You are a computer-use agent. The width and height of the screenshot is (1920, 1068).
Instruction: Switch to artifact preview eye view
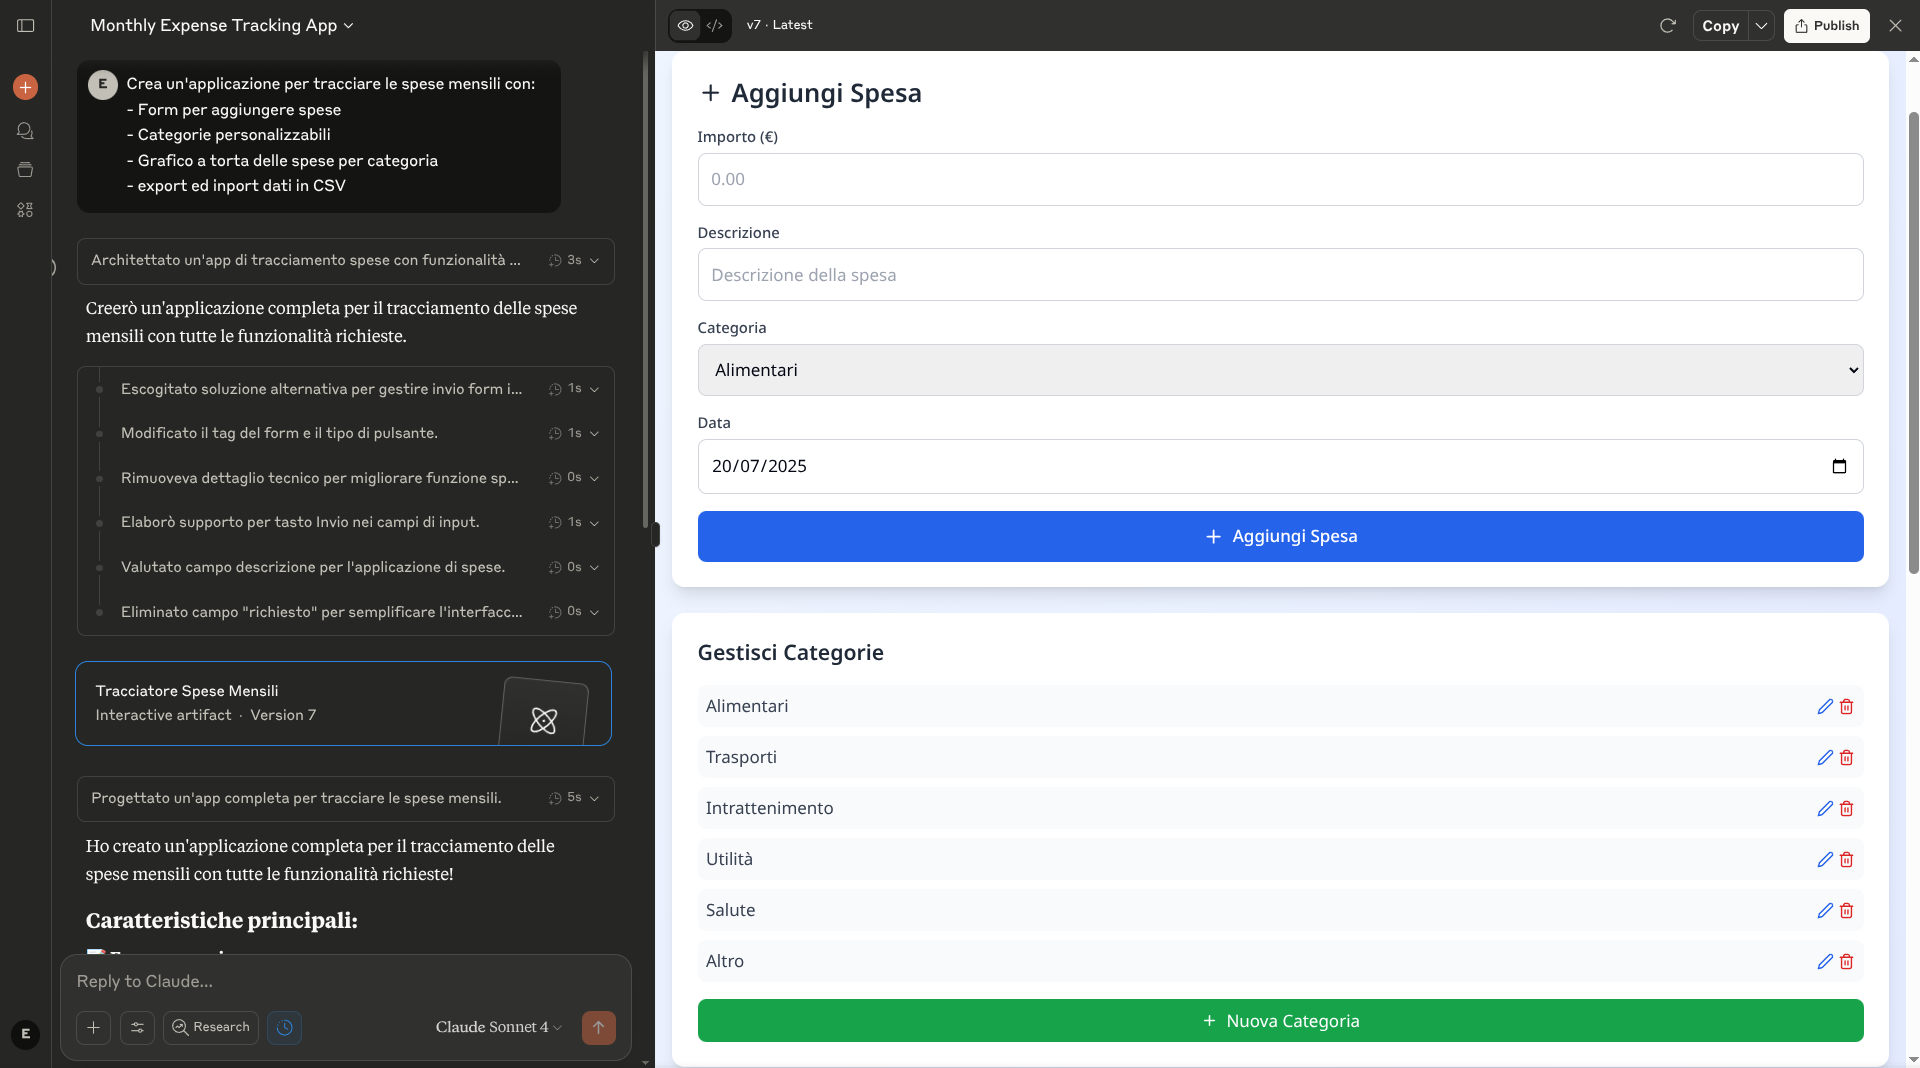(685, 26)
